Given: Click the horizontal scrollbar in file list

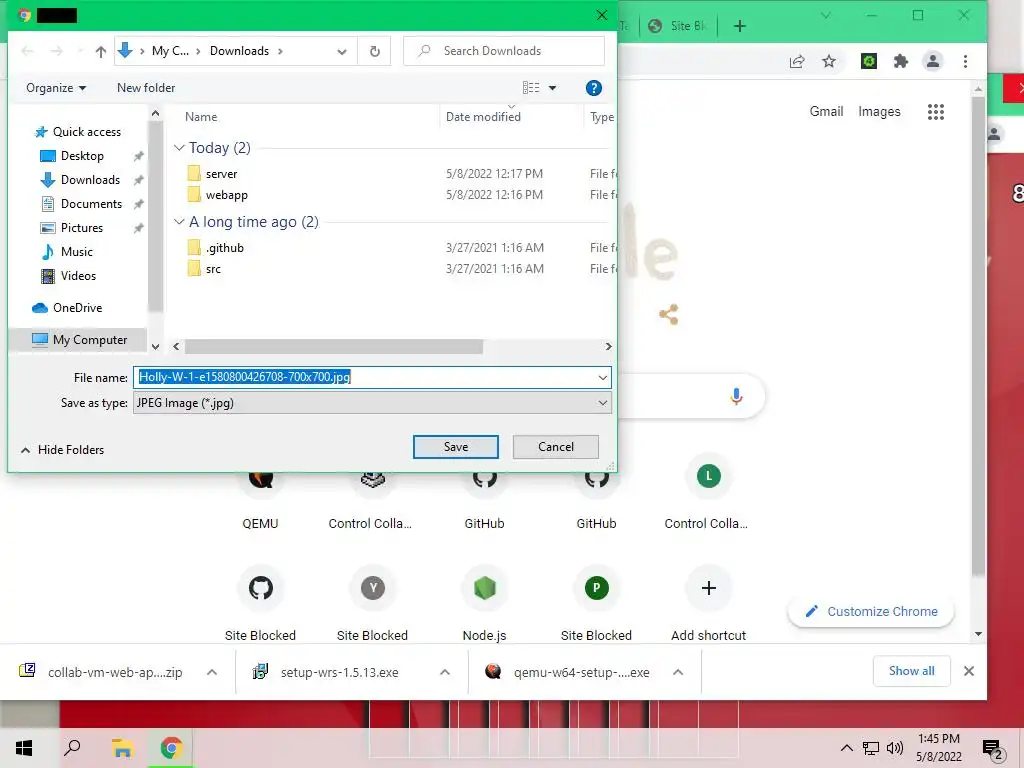Looking at the screenshot, I should click(334, 346).
